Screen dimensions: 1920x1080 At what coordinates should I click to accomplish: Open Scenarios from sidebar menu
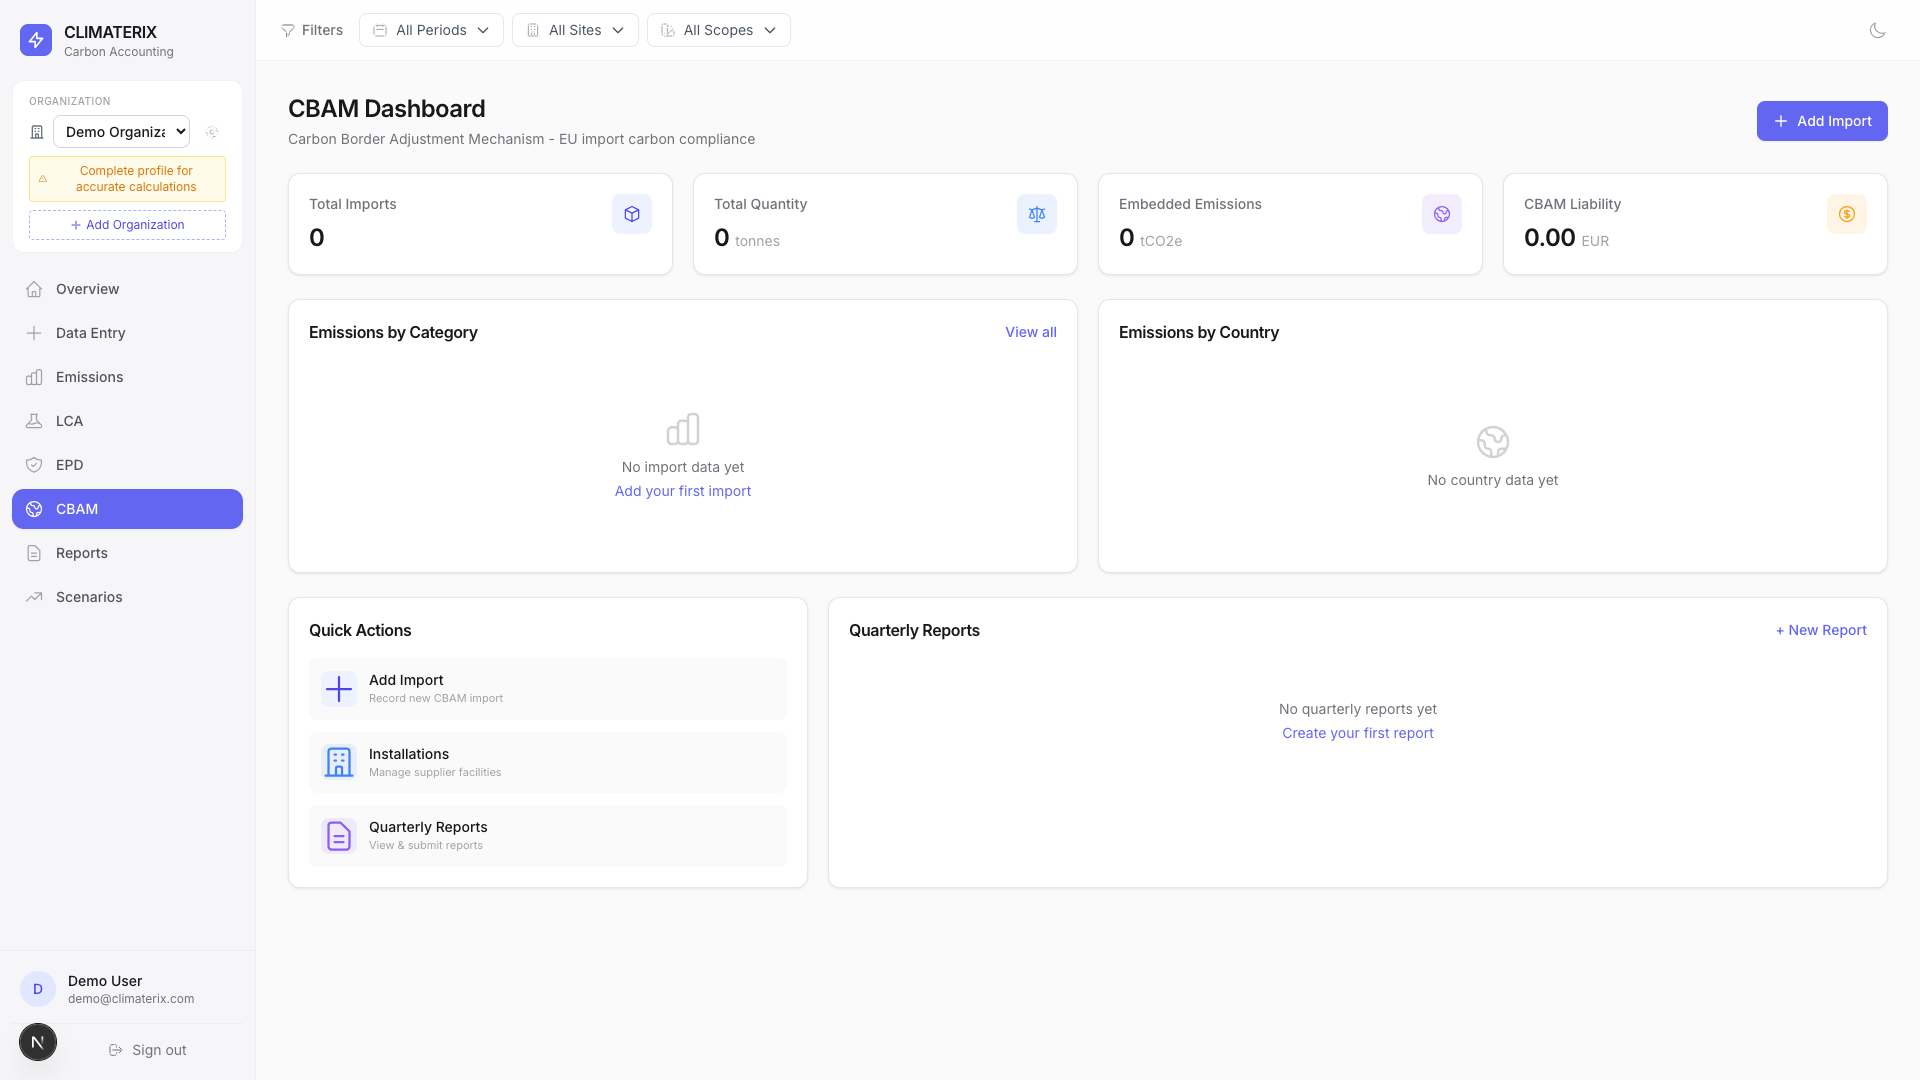[89, 597]
